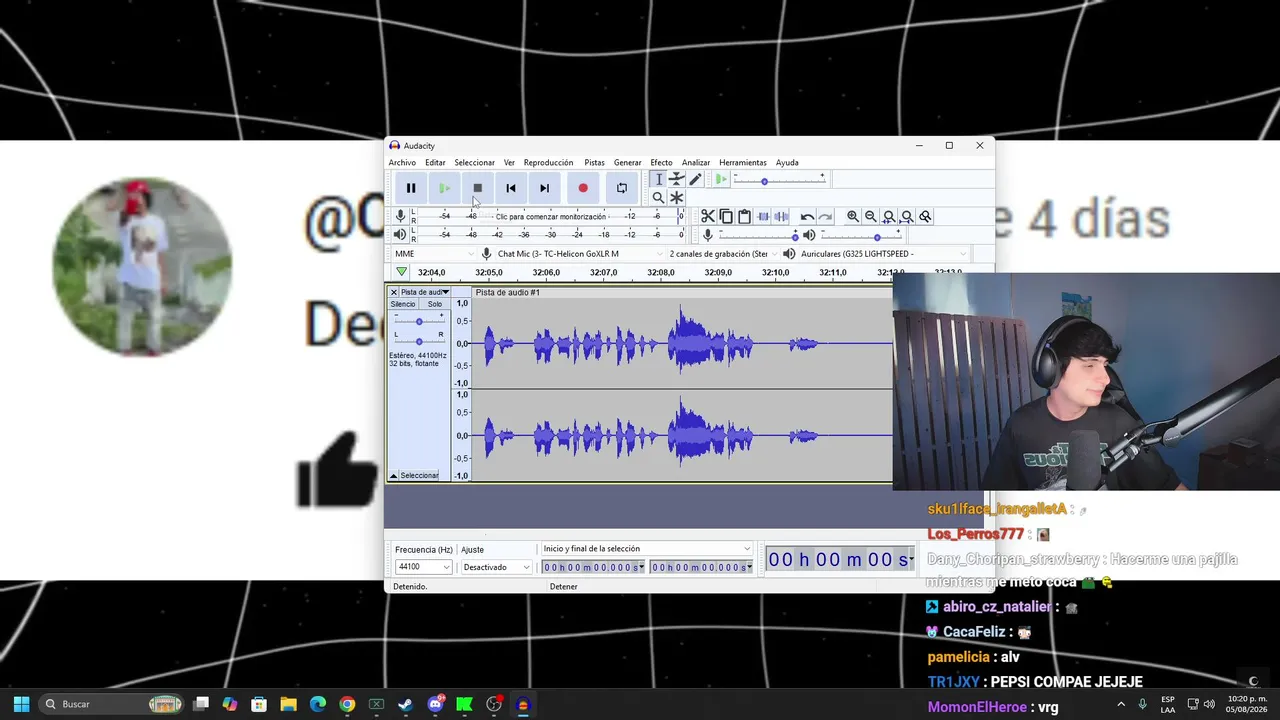Open the Auriculares playback device dropdown

[882, 254]
